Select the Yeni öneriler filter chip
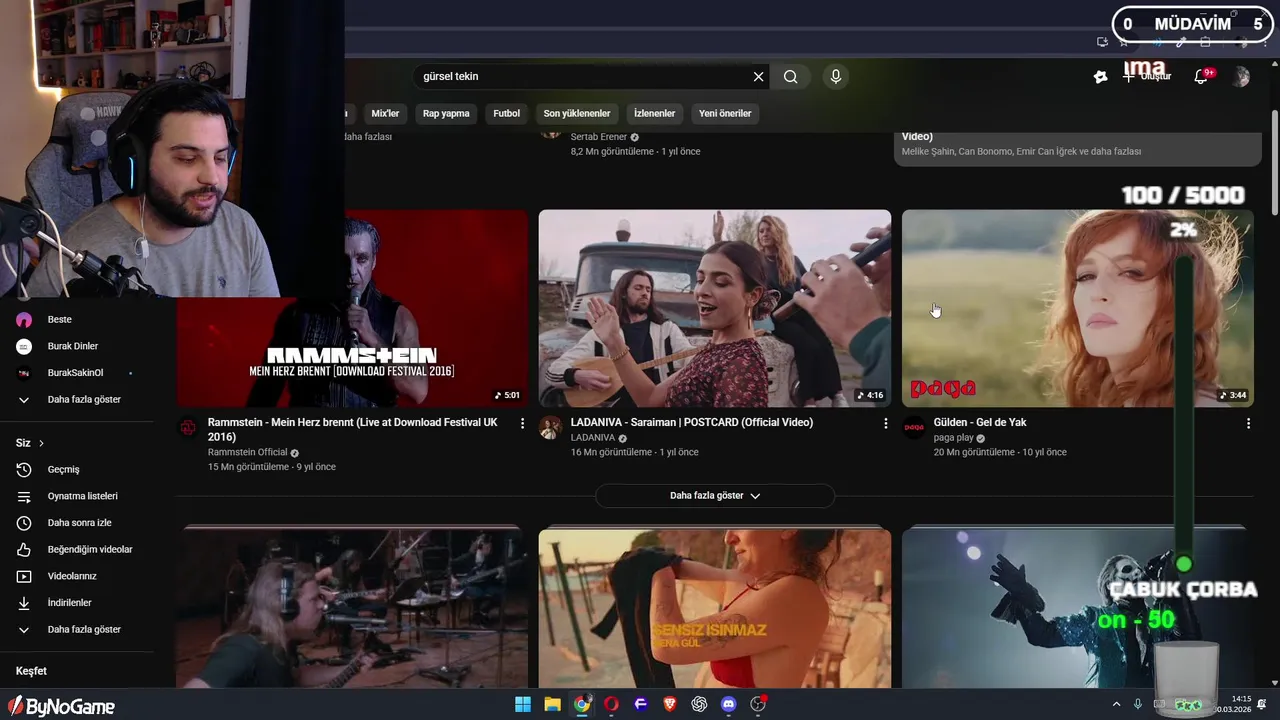Image resolution: width=1280 pixels, height=720 pixels. click(x=725, y=113)
